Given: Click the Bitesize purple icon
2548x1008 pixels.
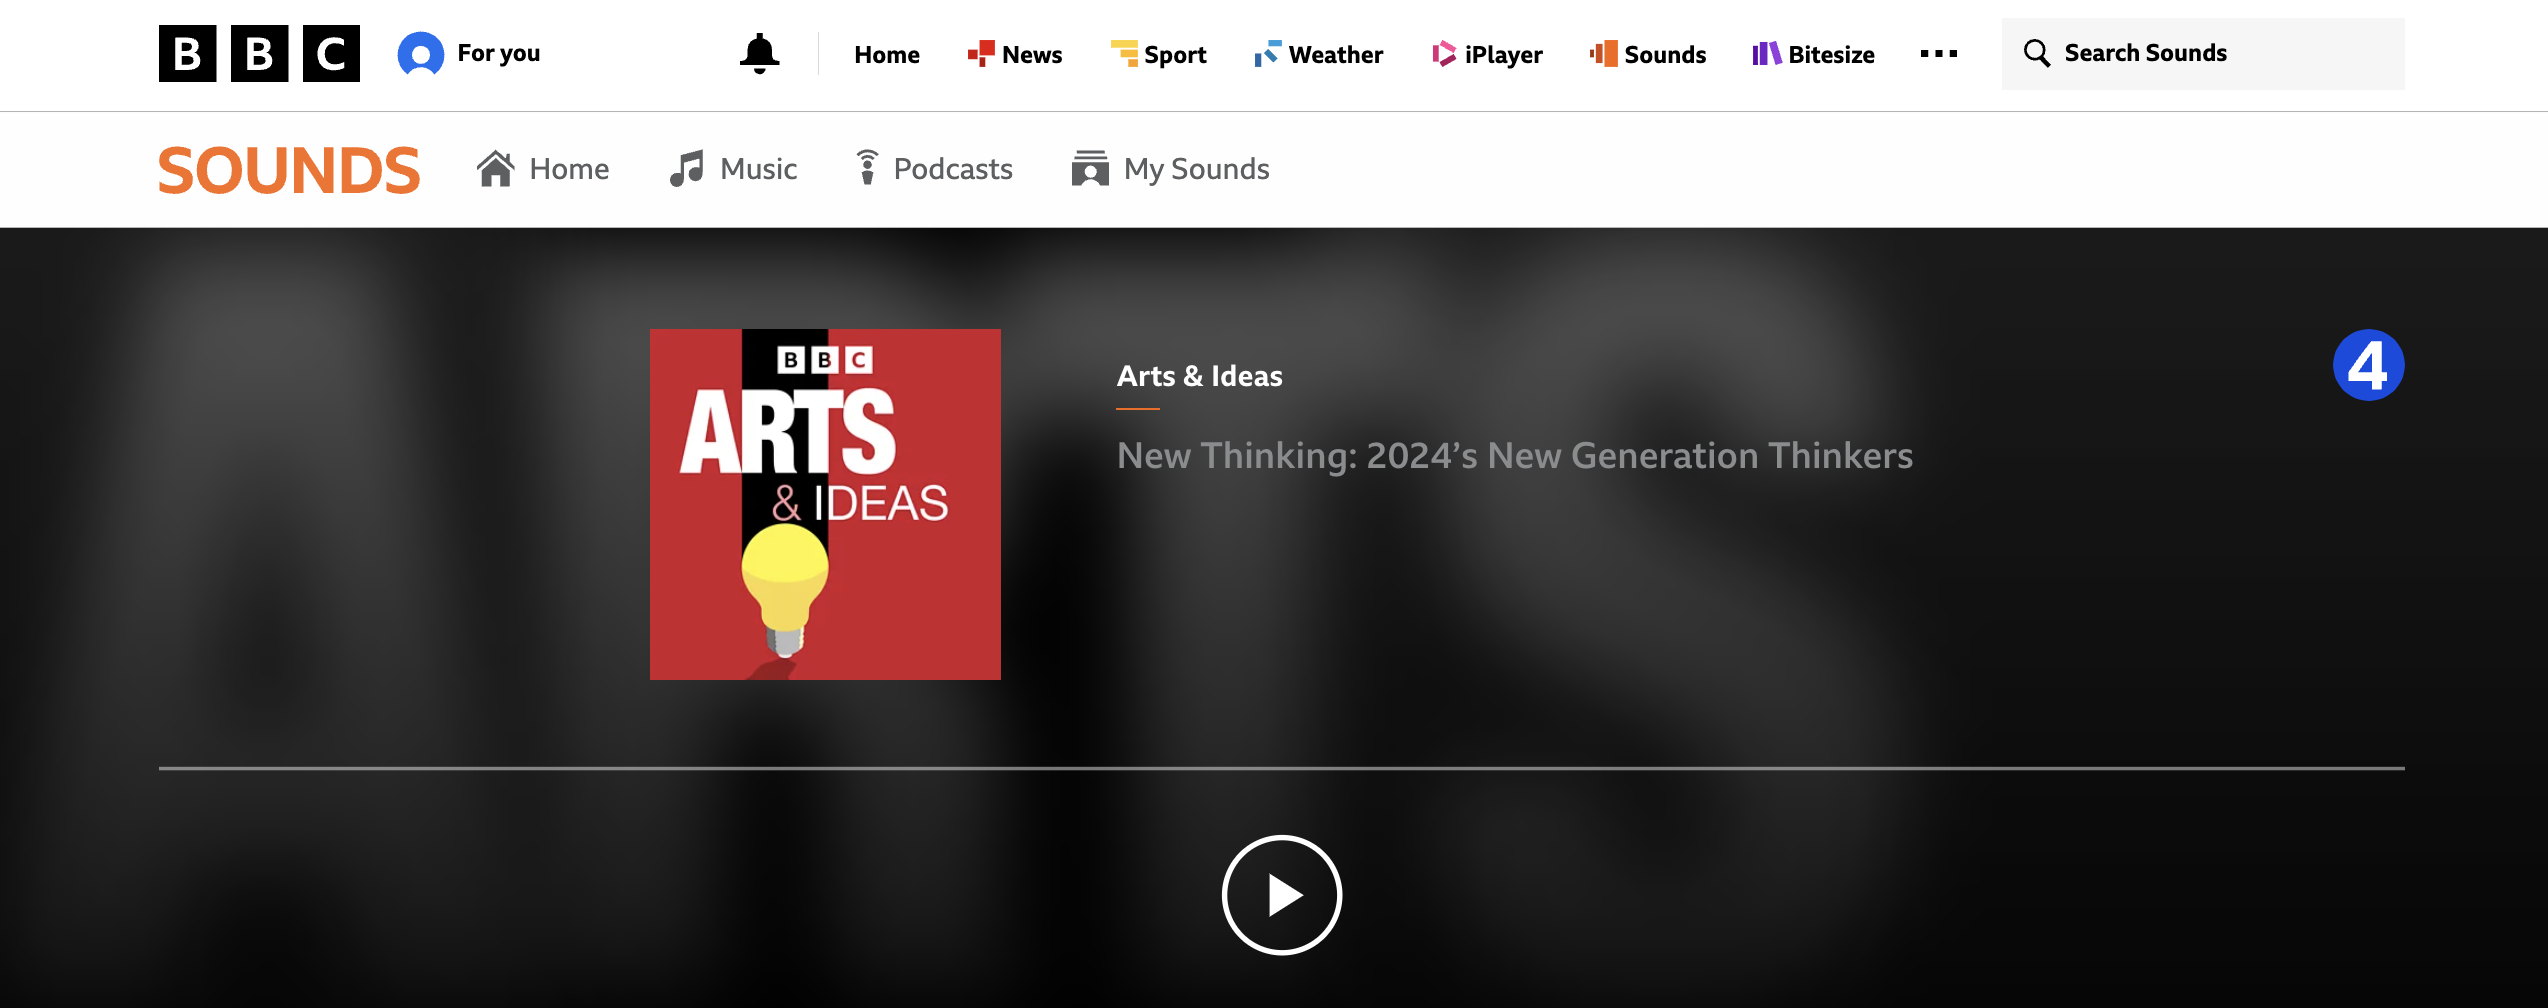Looking at the screenshot, I should pos(1767,54).
